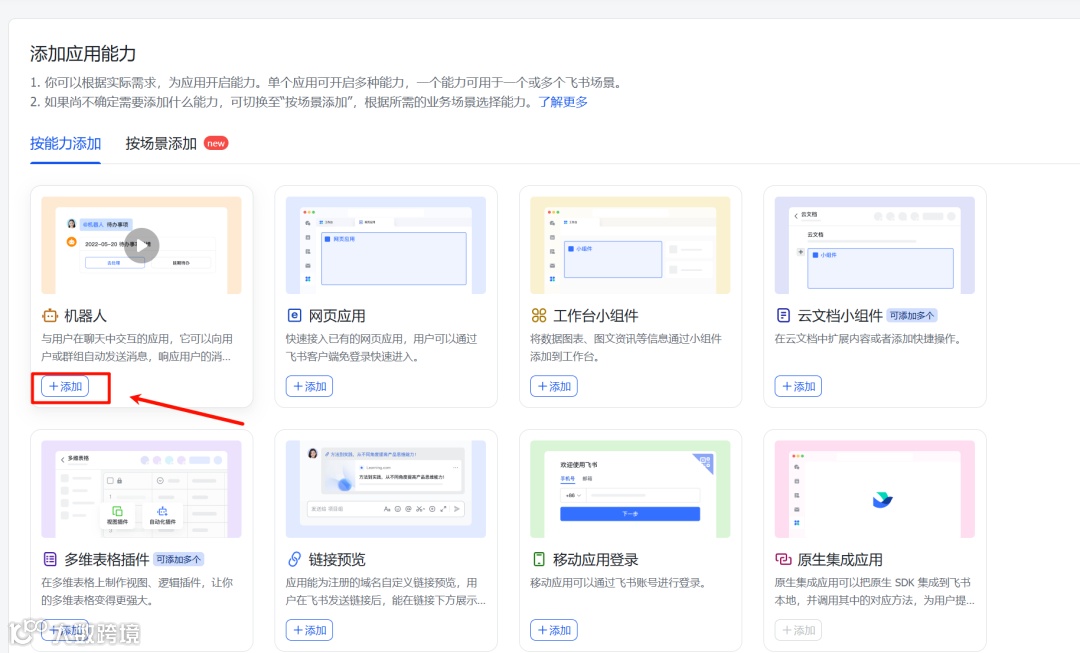The width and height of the screenshot is (1080, 653).
Task: Switch to the 按场景添加 tab
Action: (x=161, y=143)
